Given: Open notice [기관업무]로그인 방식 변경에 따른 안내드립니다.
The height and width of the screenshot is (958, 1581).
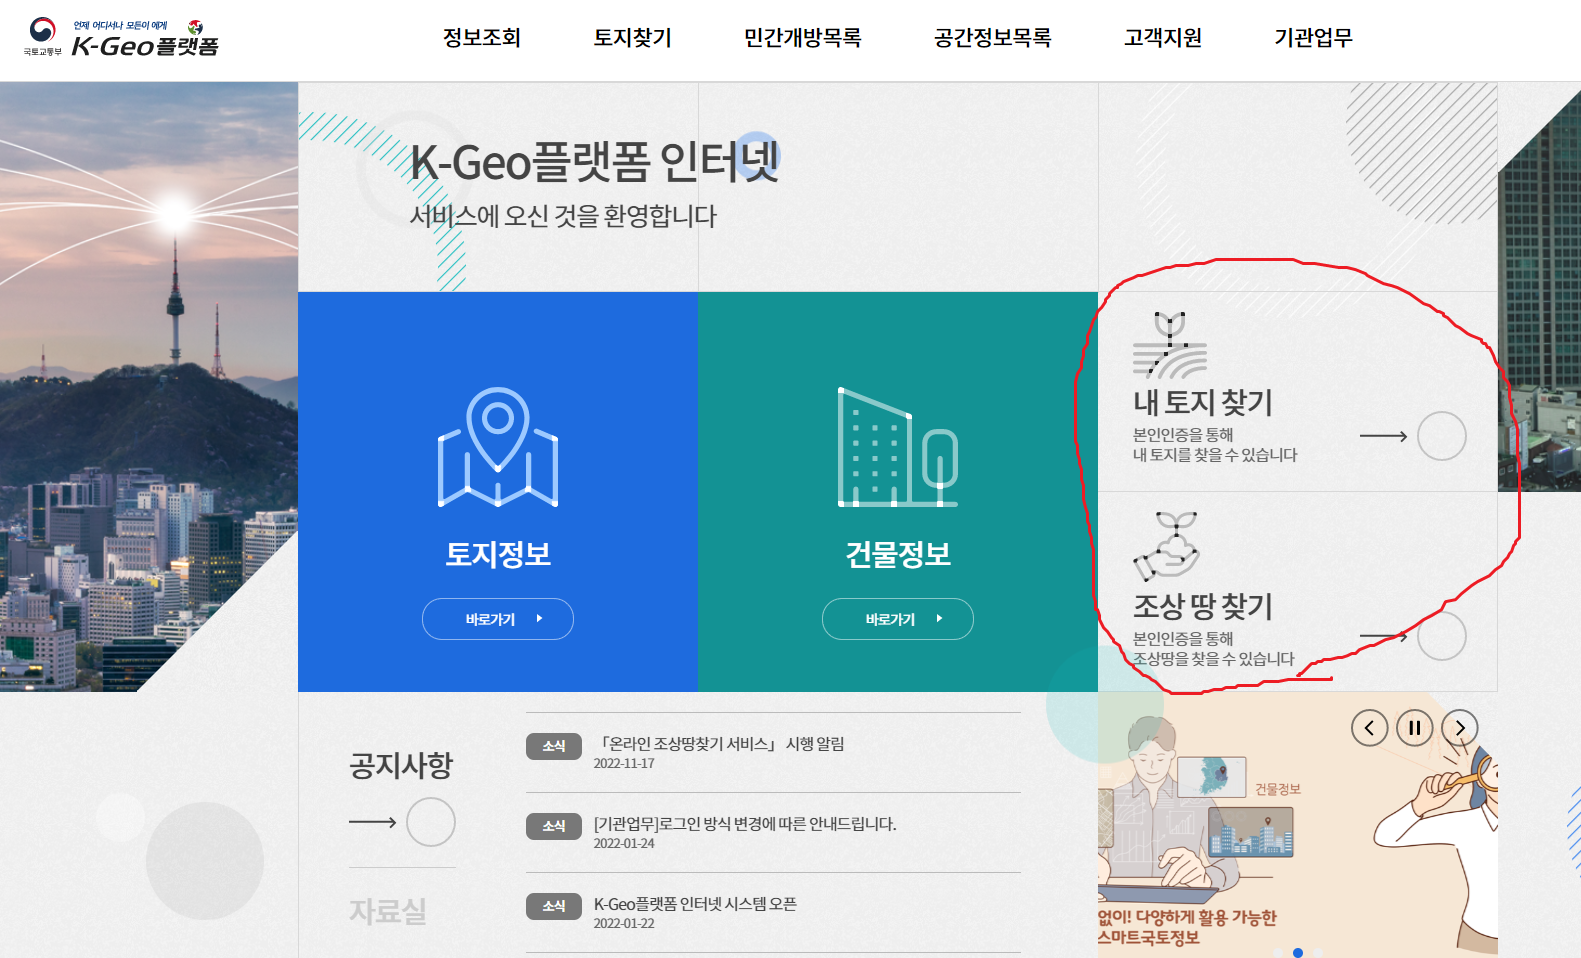Looking at the screenshot, I should pyautogui.click(x=745, y=824).
